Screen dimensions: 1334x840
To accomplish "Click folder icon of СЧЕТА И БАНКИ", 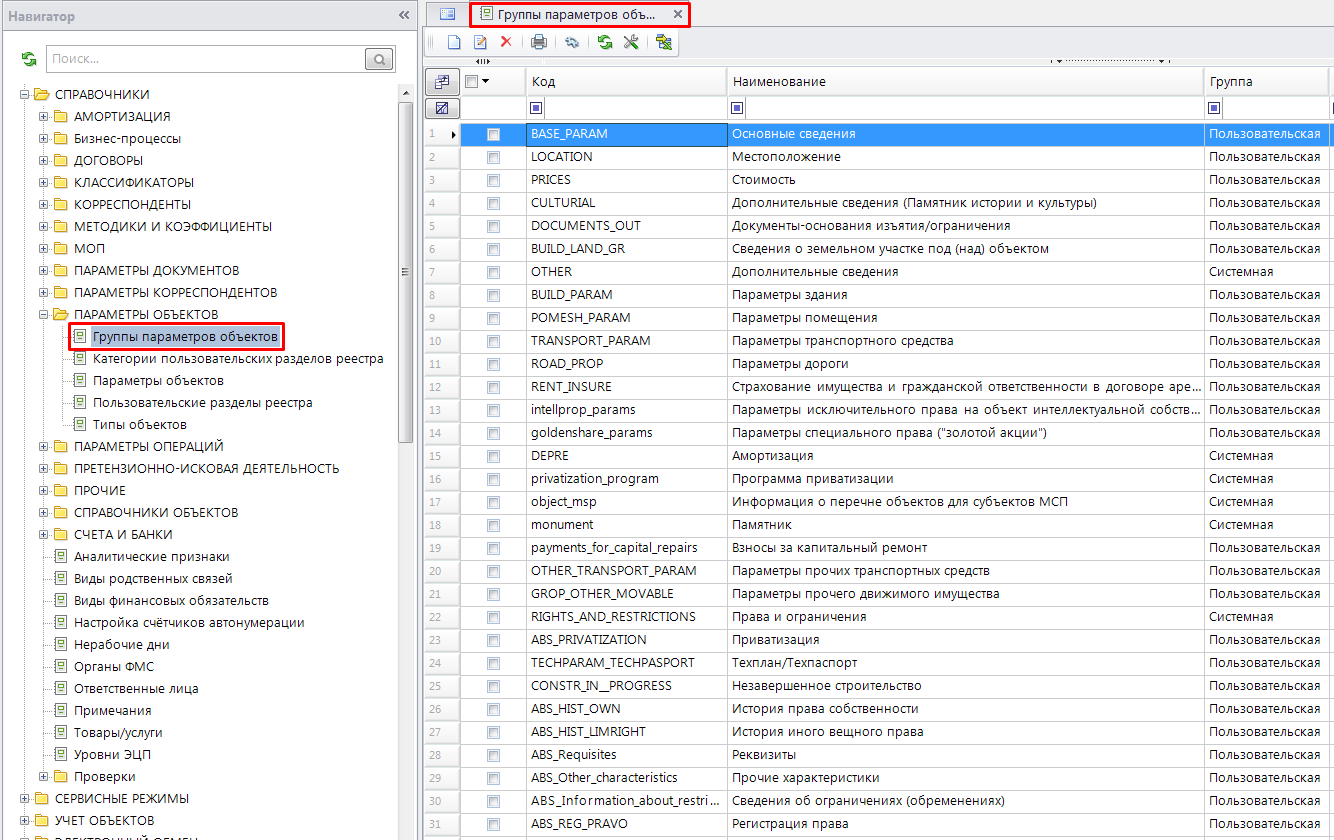I will [x=61, y=535].
